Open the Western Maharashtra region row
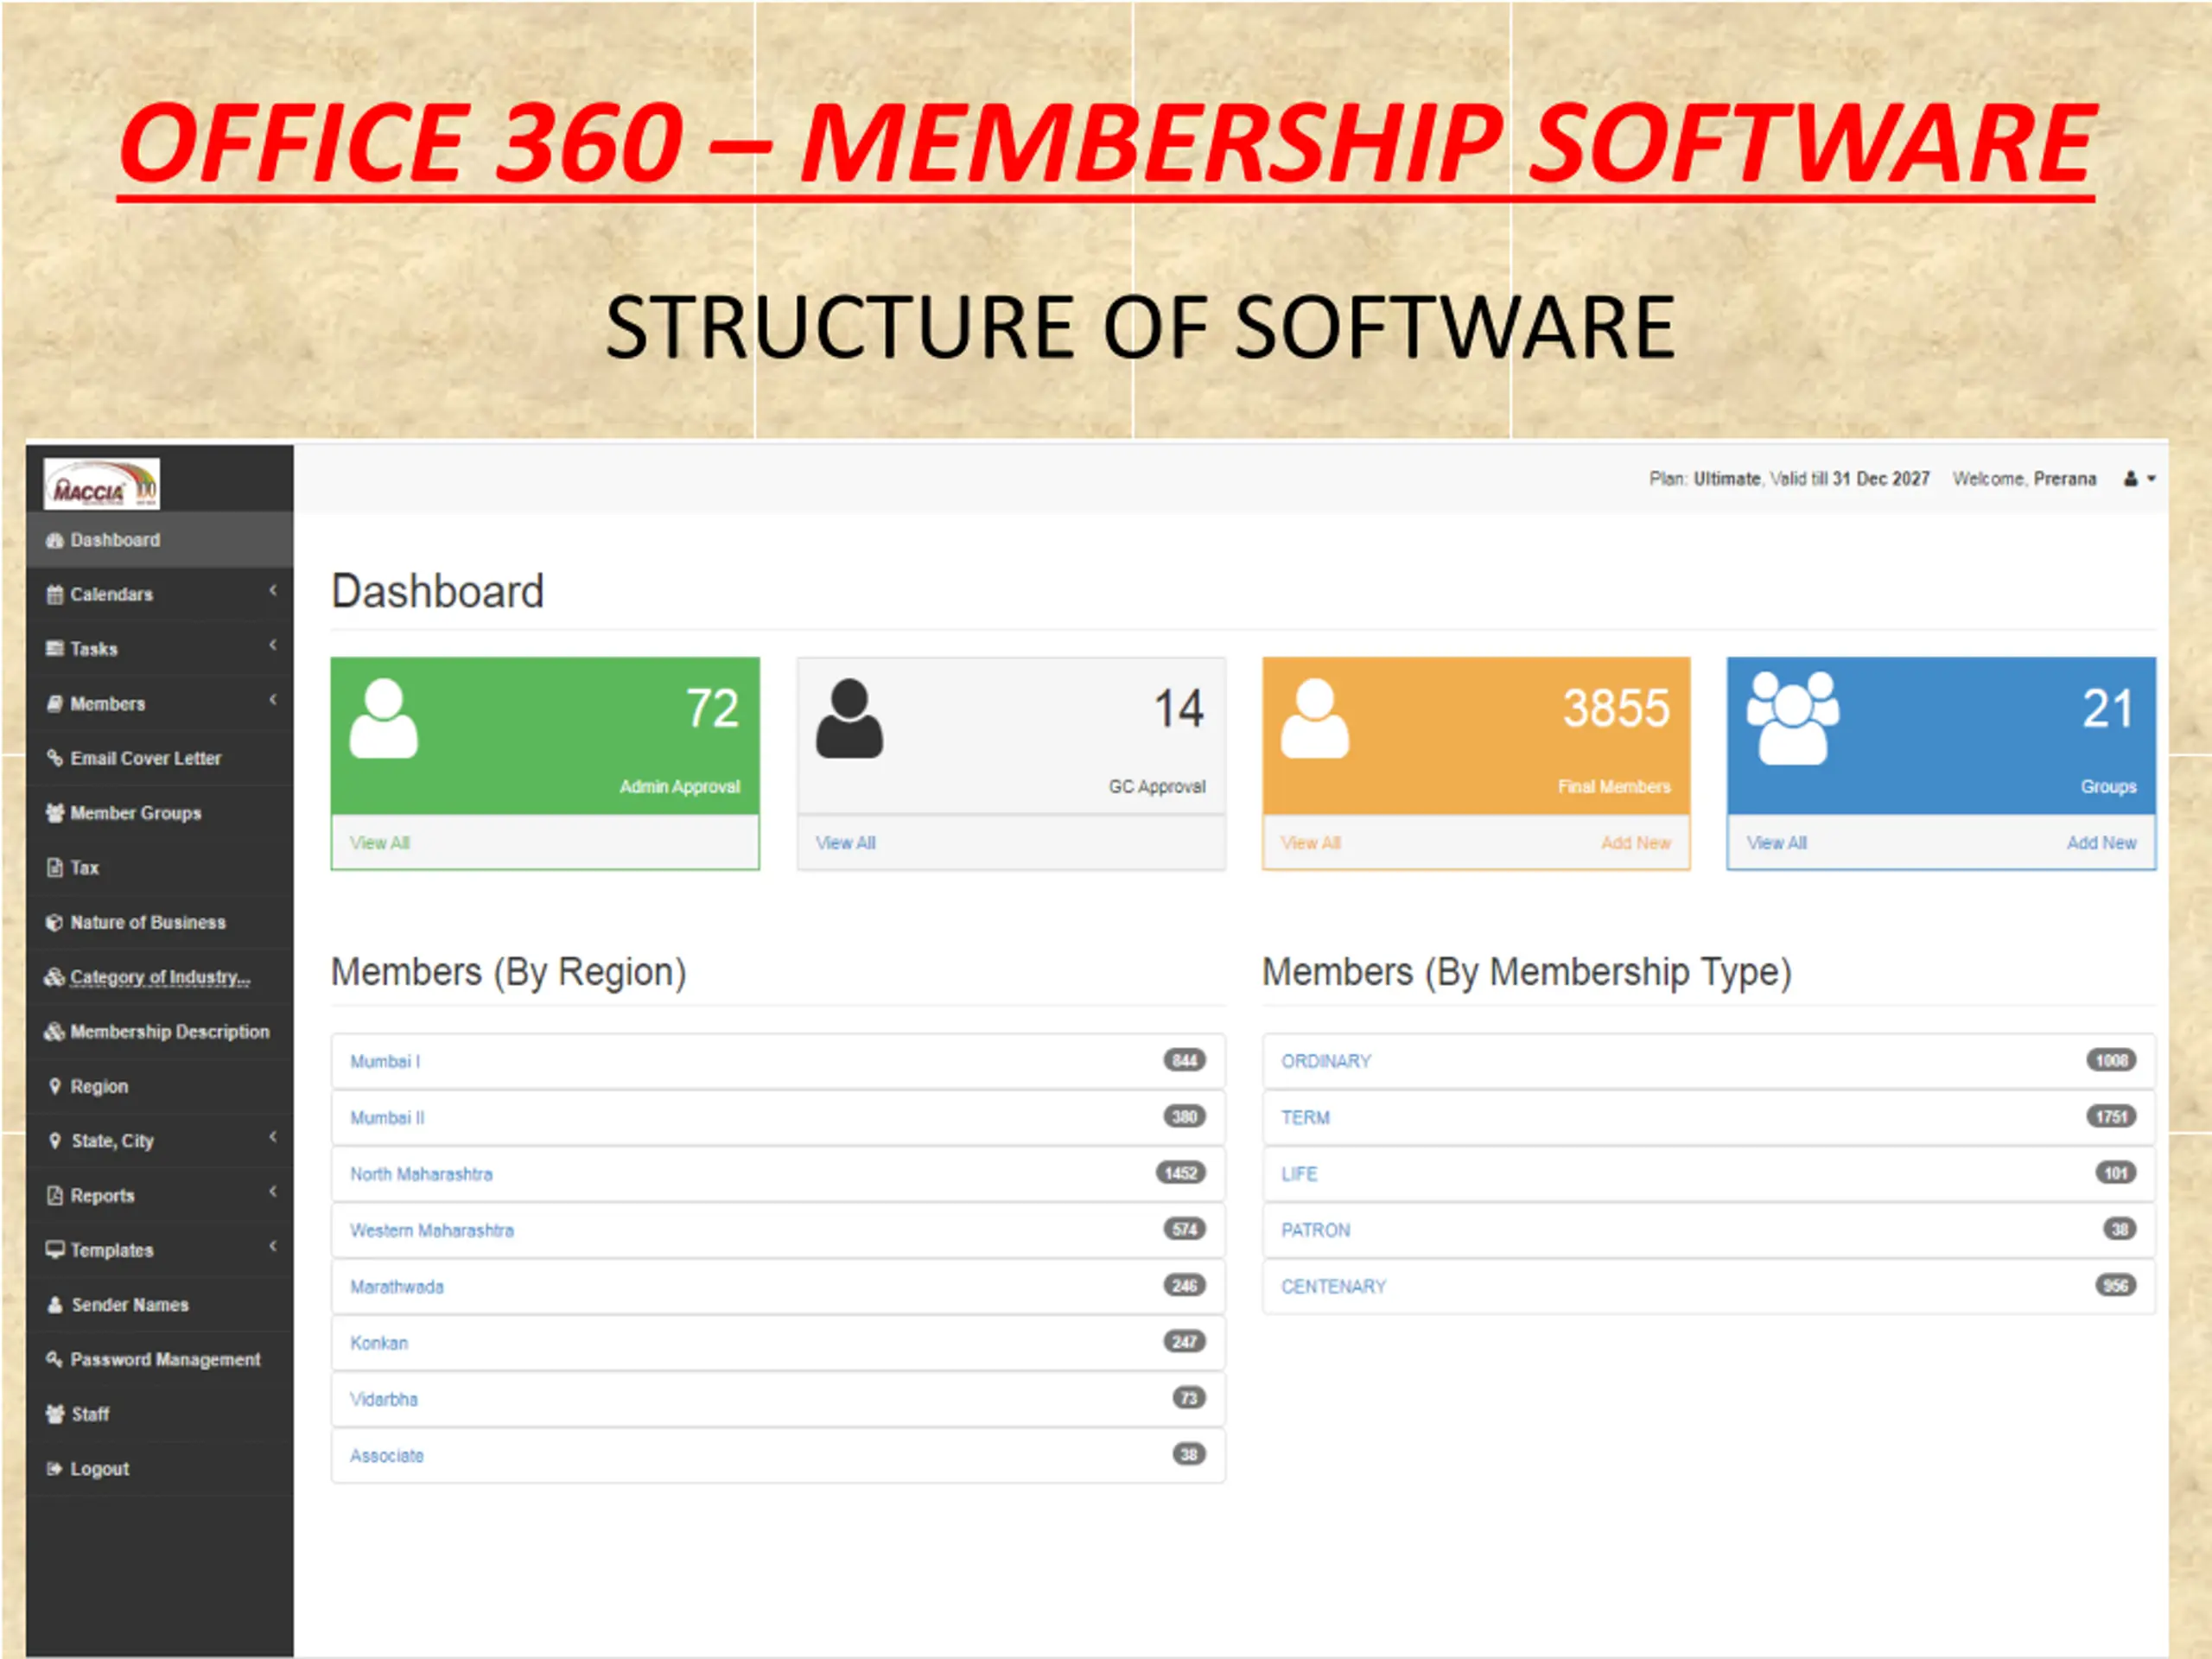The image size is (2212, 1659). pyautogui.click(x=778, y=1230)
